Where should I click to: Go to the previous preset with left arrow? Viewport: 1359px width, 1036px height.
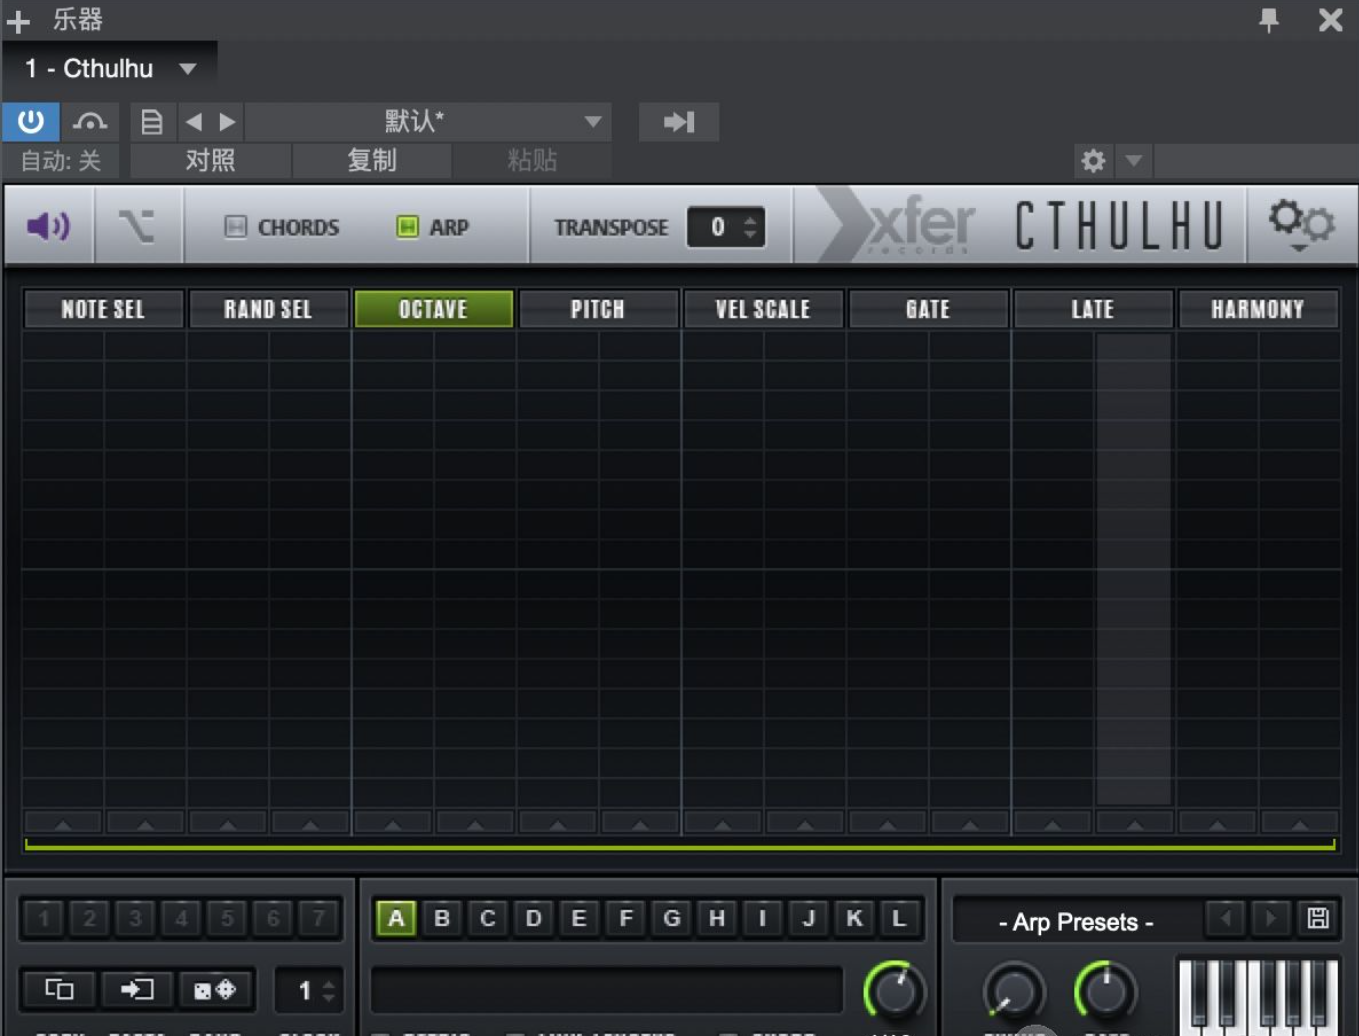click(194, 122)
